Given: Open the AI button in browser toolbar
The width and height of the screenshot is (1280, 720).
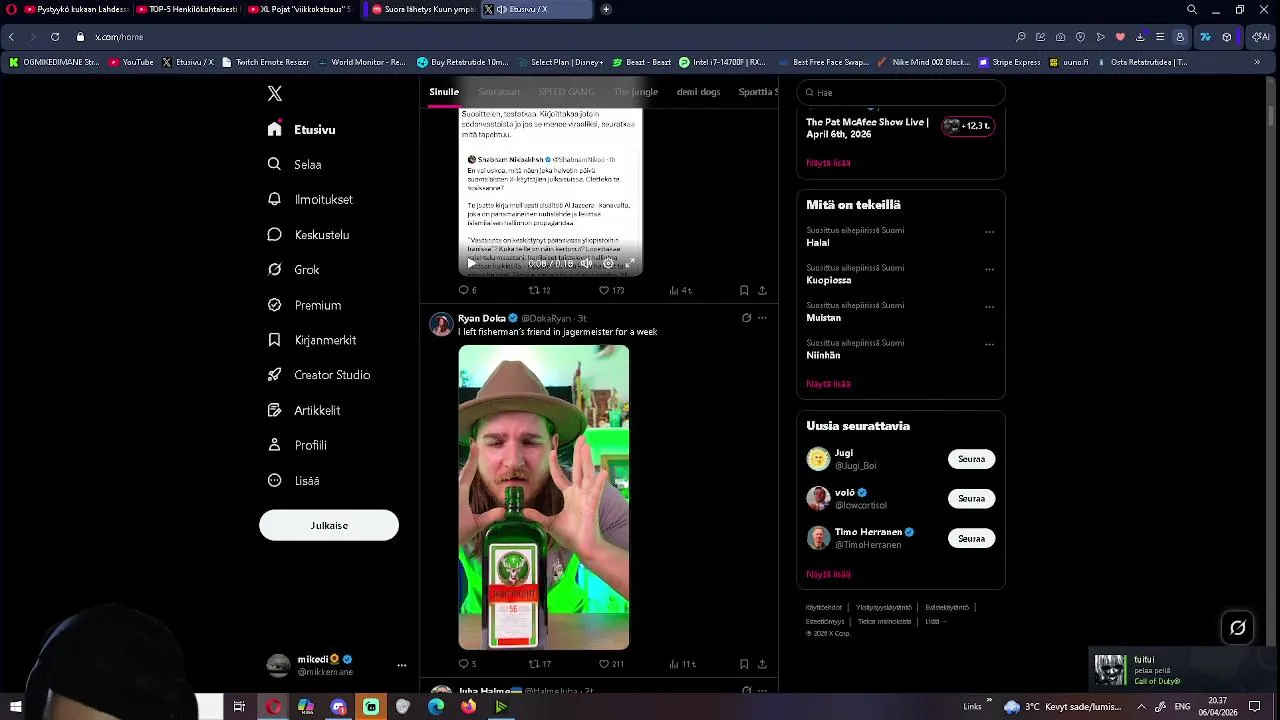Looking at the screenshot, I should tap(1261, 37).
